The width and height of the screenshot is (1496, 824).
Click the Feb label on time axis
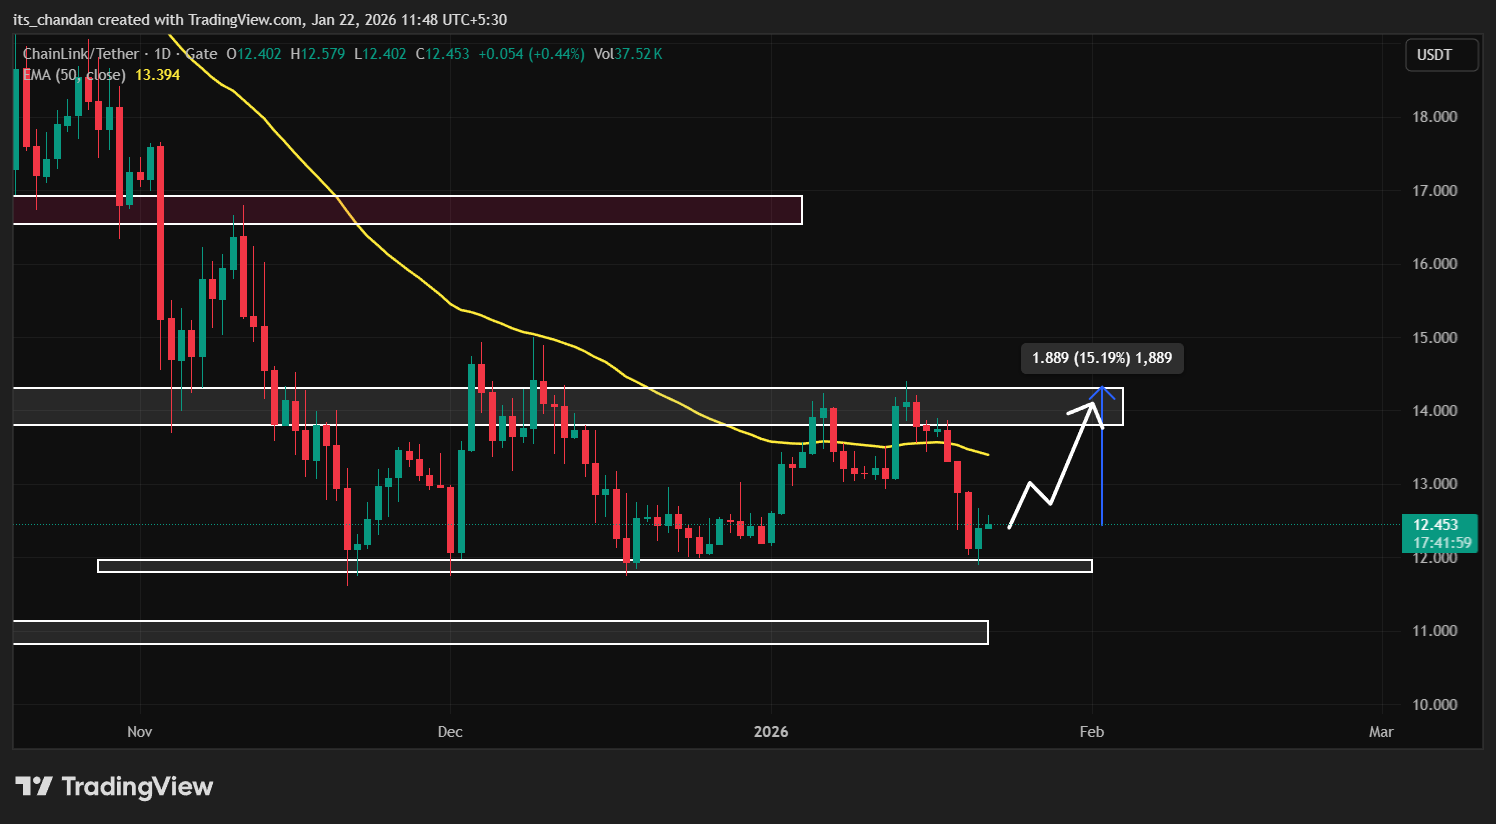(x=1091, y=732)
